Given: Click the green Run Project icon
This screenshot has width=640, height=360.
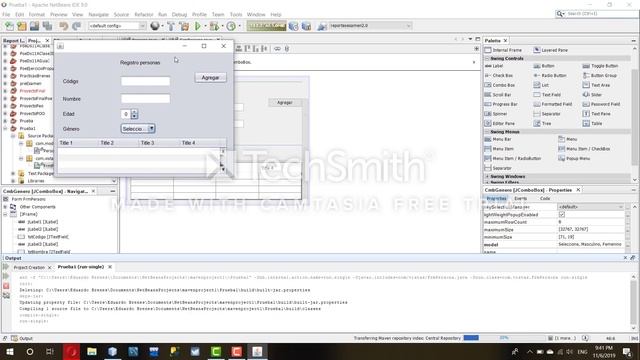Looking at the screenshot, I should pos(198,26).
